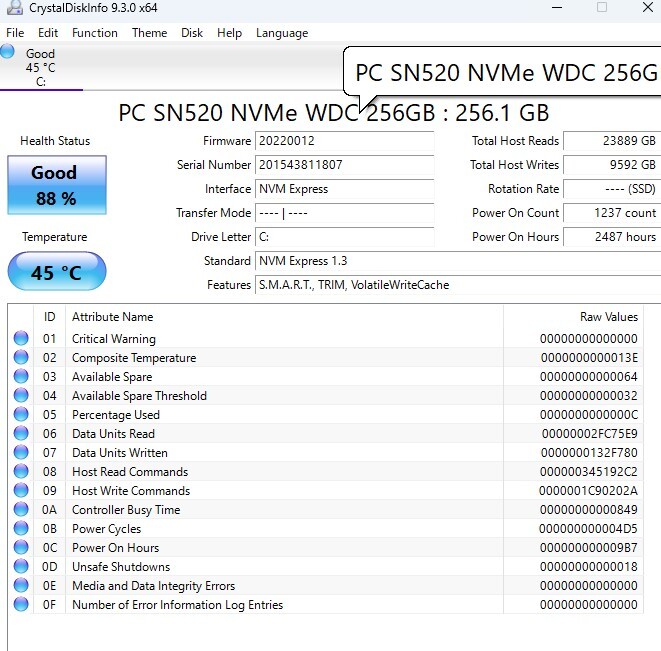
Task: Open the Function menu
Action: 95,33
